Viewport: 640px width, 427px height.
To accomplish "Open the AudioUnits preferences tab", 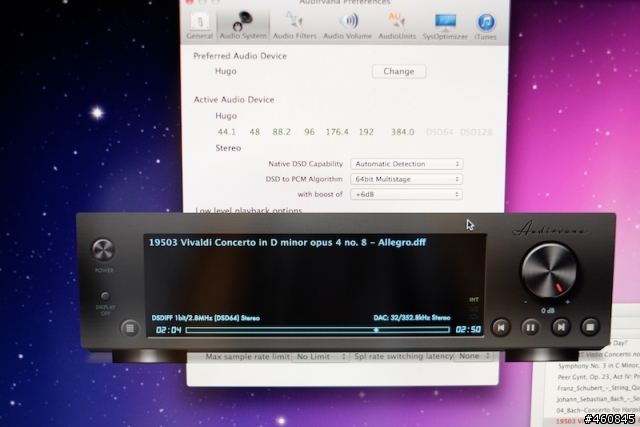I will click(x=397, y=26).
